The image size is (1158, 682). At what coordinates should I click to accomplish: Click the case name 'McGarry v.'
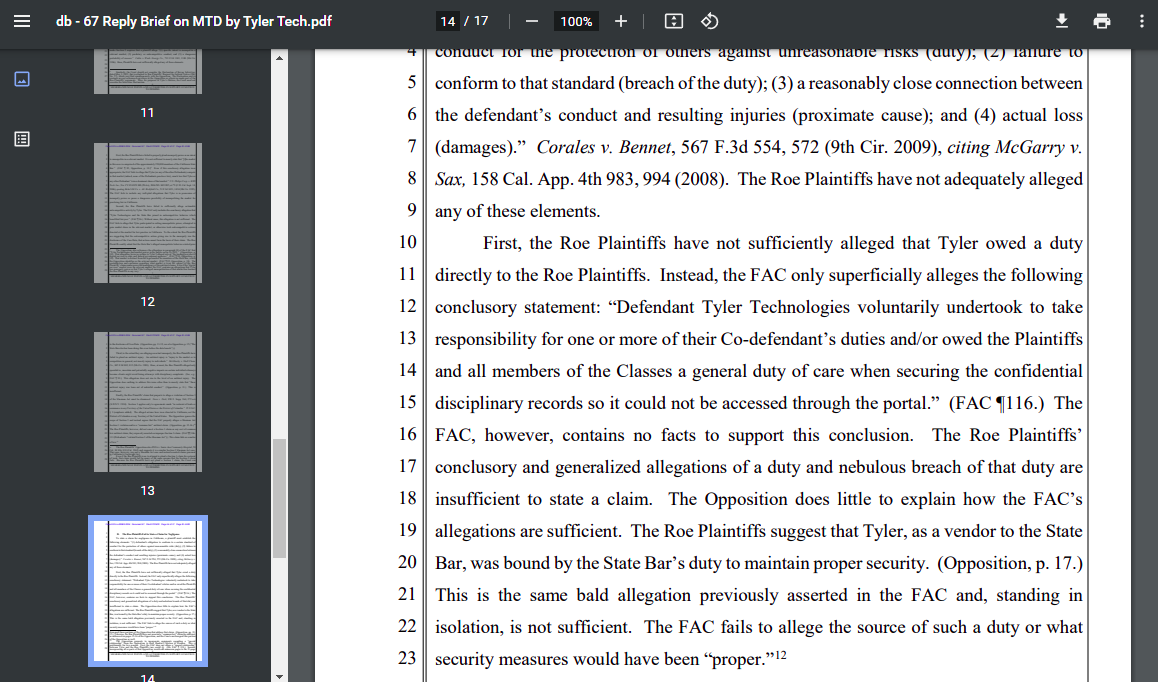pos(1039,147)
